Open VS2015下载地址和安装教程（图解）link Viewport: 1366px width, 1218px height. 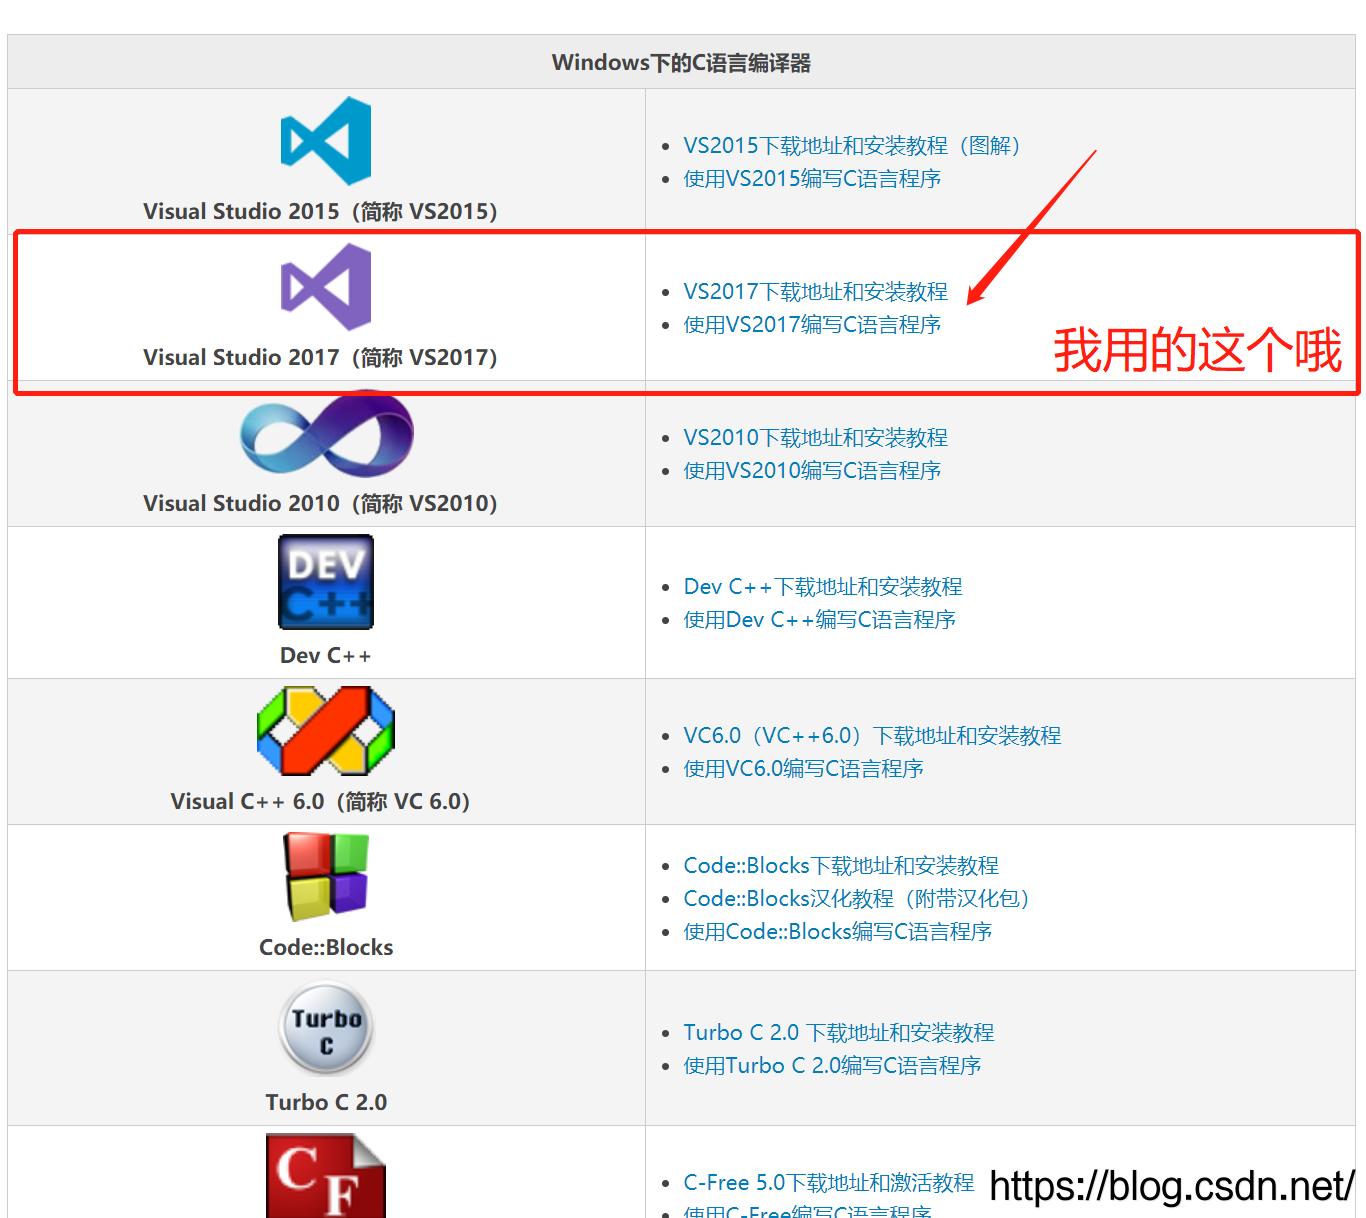tap(851, 146)
